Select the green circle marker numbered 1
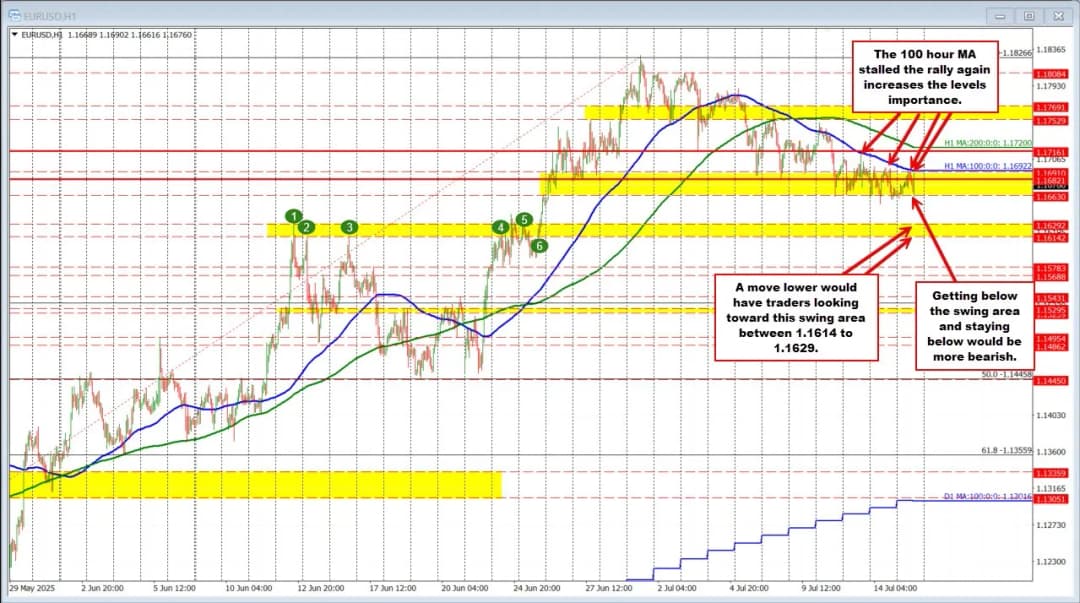 pos(293,216)
